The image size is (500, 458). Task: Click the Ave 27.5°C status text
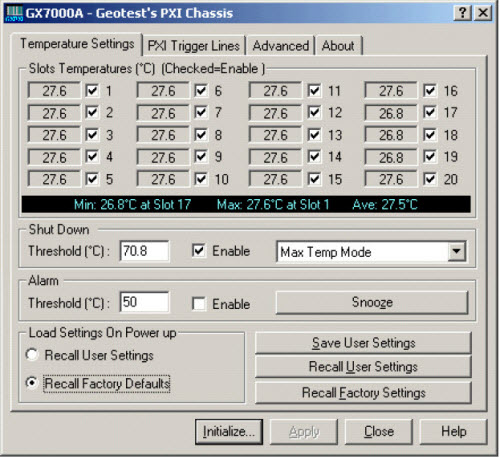(x=385, y=204)
